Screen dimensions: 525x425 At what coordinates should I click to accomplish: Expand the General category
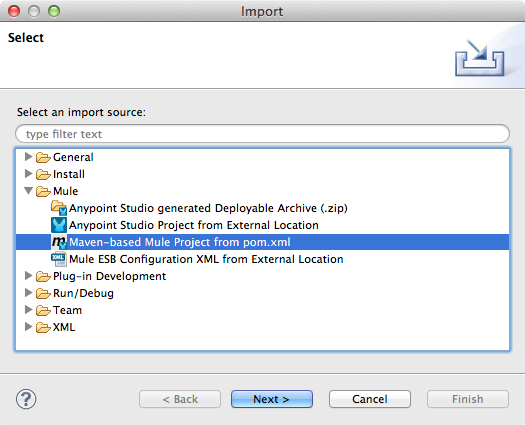pos(28,156)
